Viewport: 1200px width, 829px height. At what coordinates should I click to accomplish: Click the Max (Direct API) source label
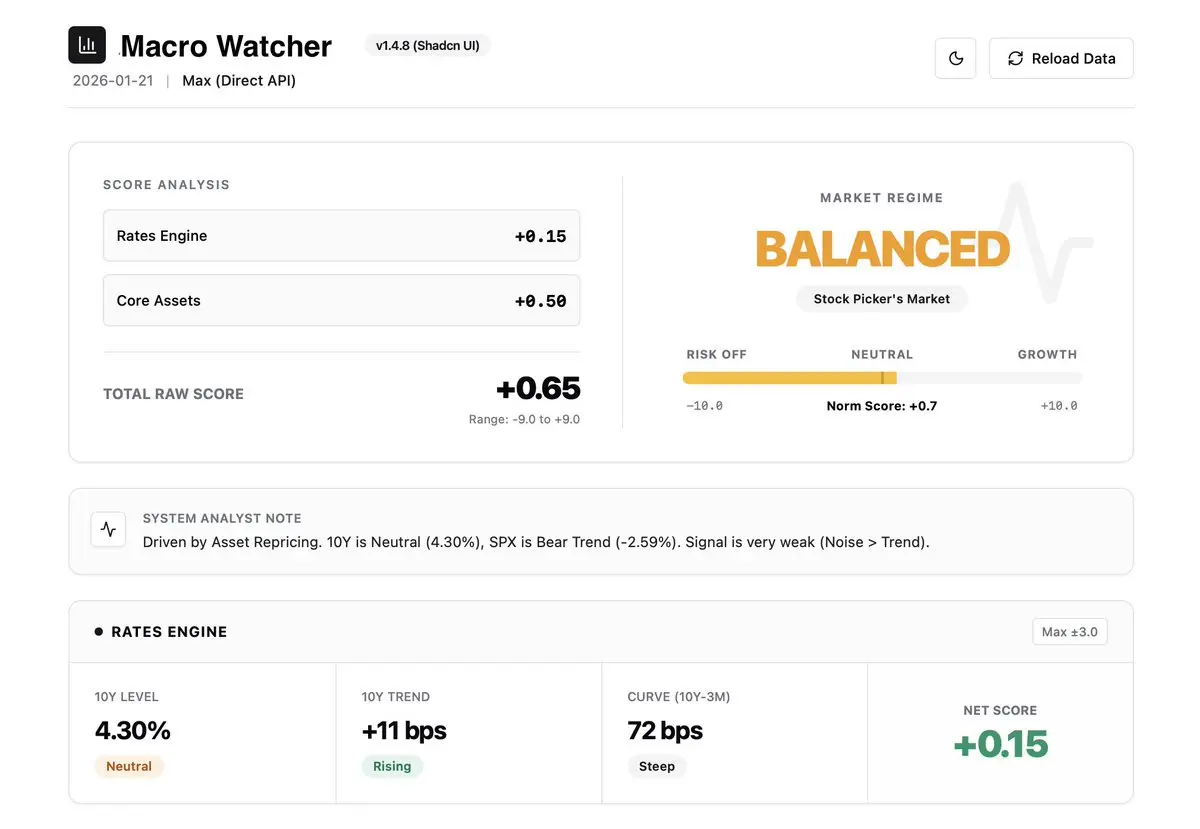[239, 81]
